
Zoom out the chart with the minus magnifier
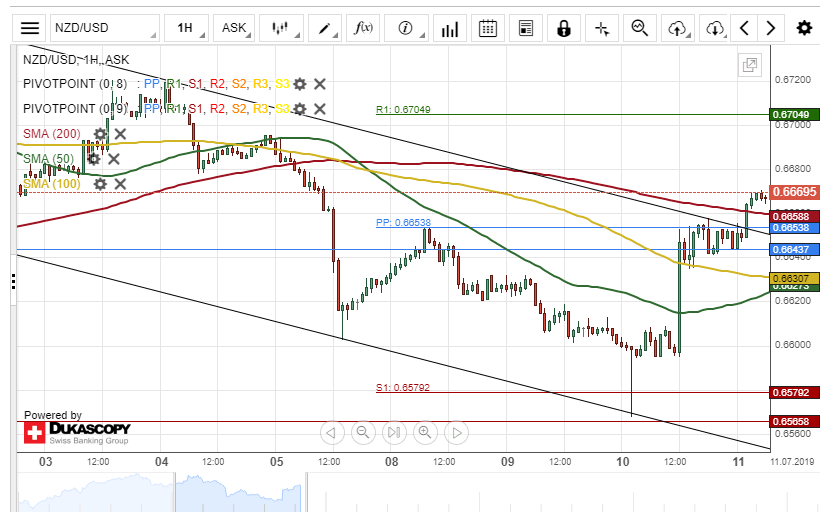coord(363,433)
